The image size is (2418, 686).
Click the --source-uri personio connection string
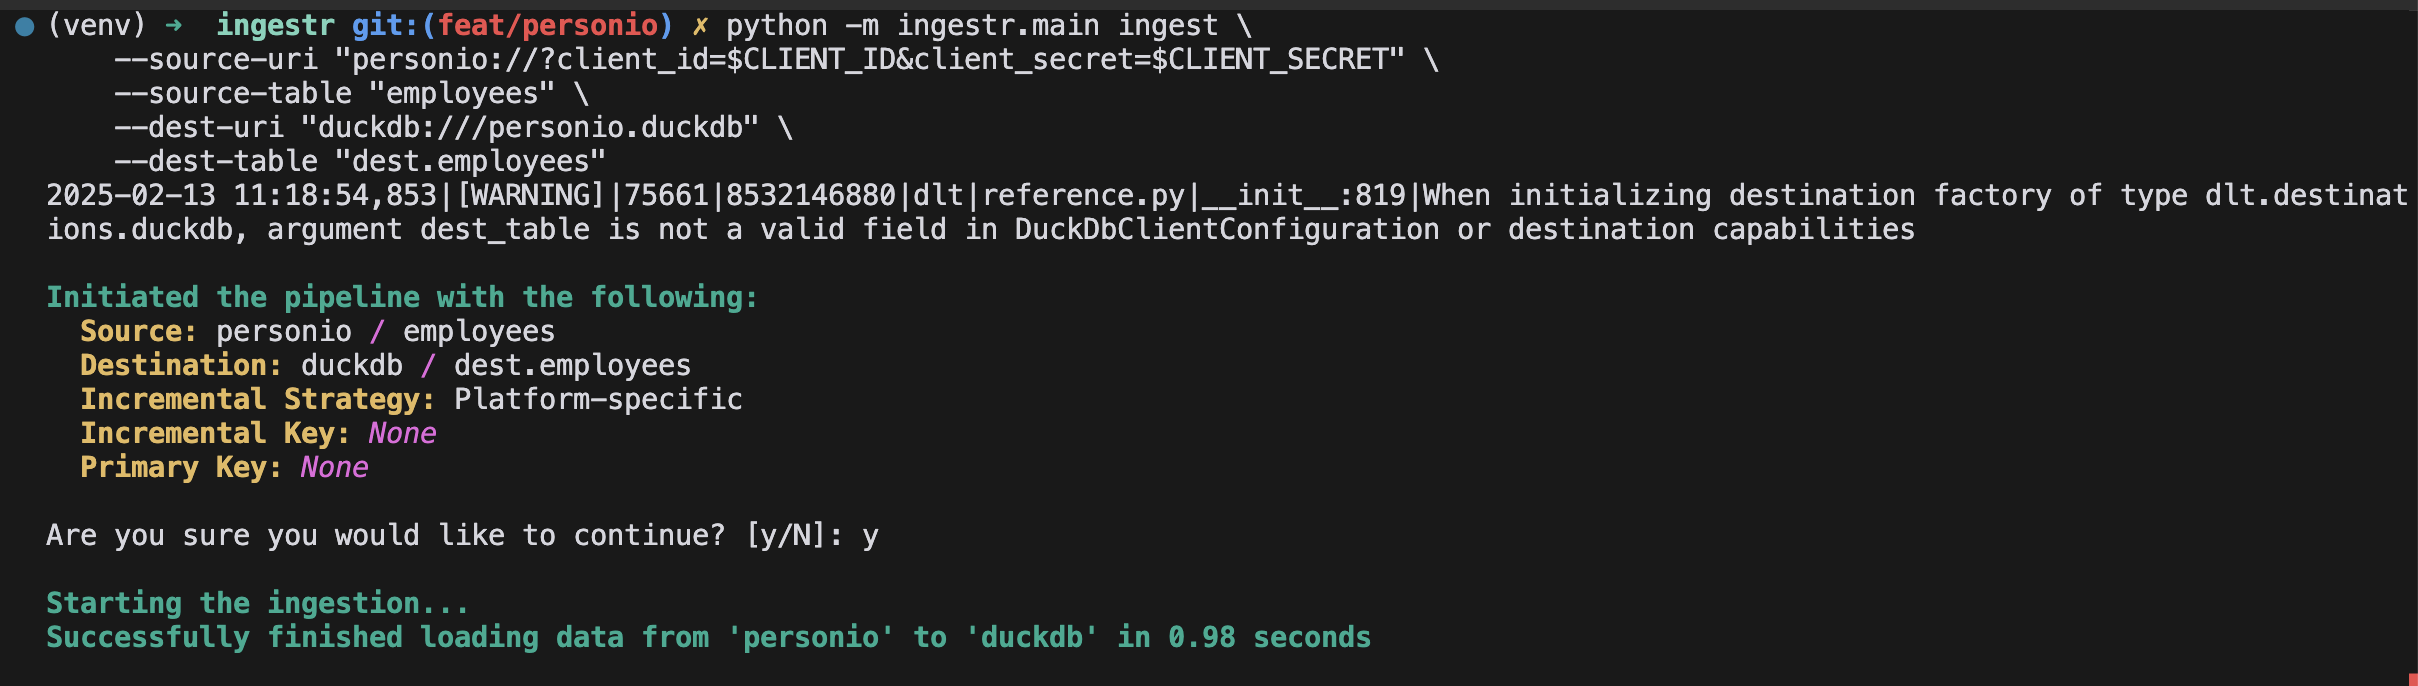coord(869,60)
